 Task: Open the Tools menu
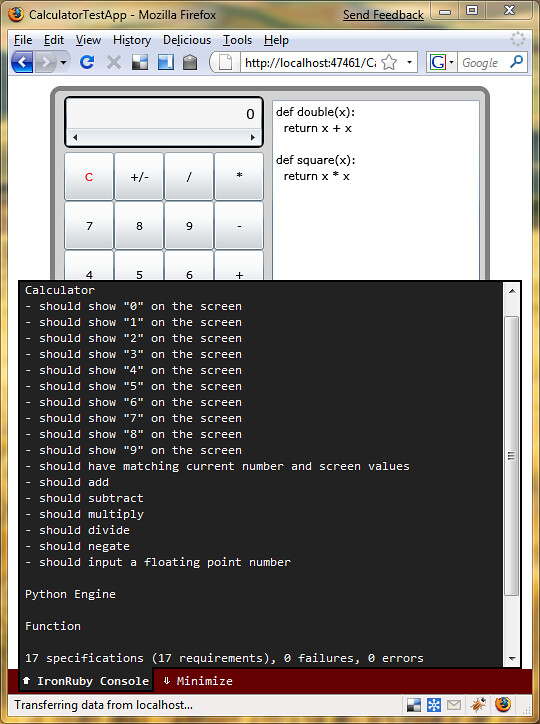tap(237, 40)
